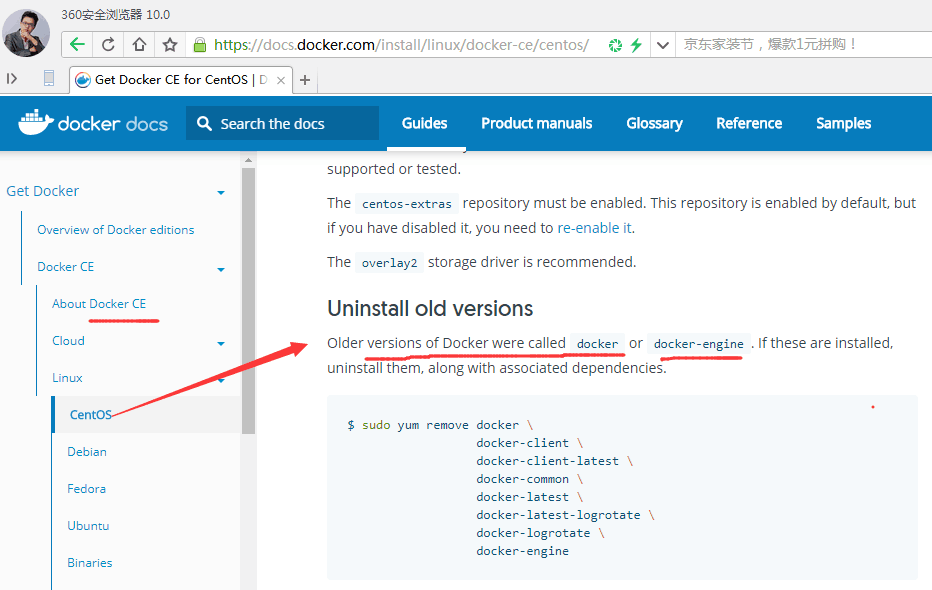The width and height of the screenshot is (932, 590).
Task: Open Fedora install page
Action: tap(86, 488)
